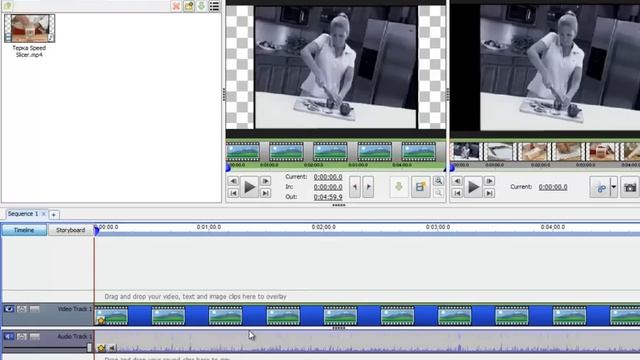The height and width of the screenshot is (360, 640).
Task: Switch media bin to list view
Action: [214, 6]
